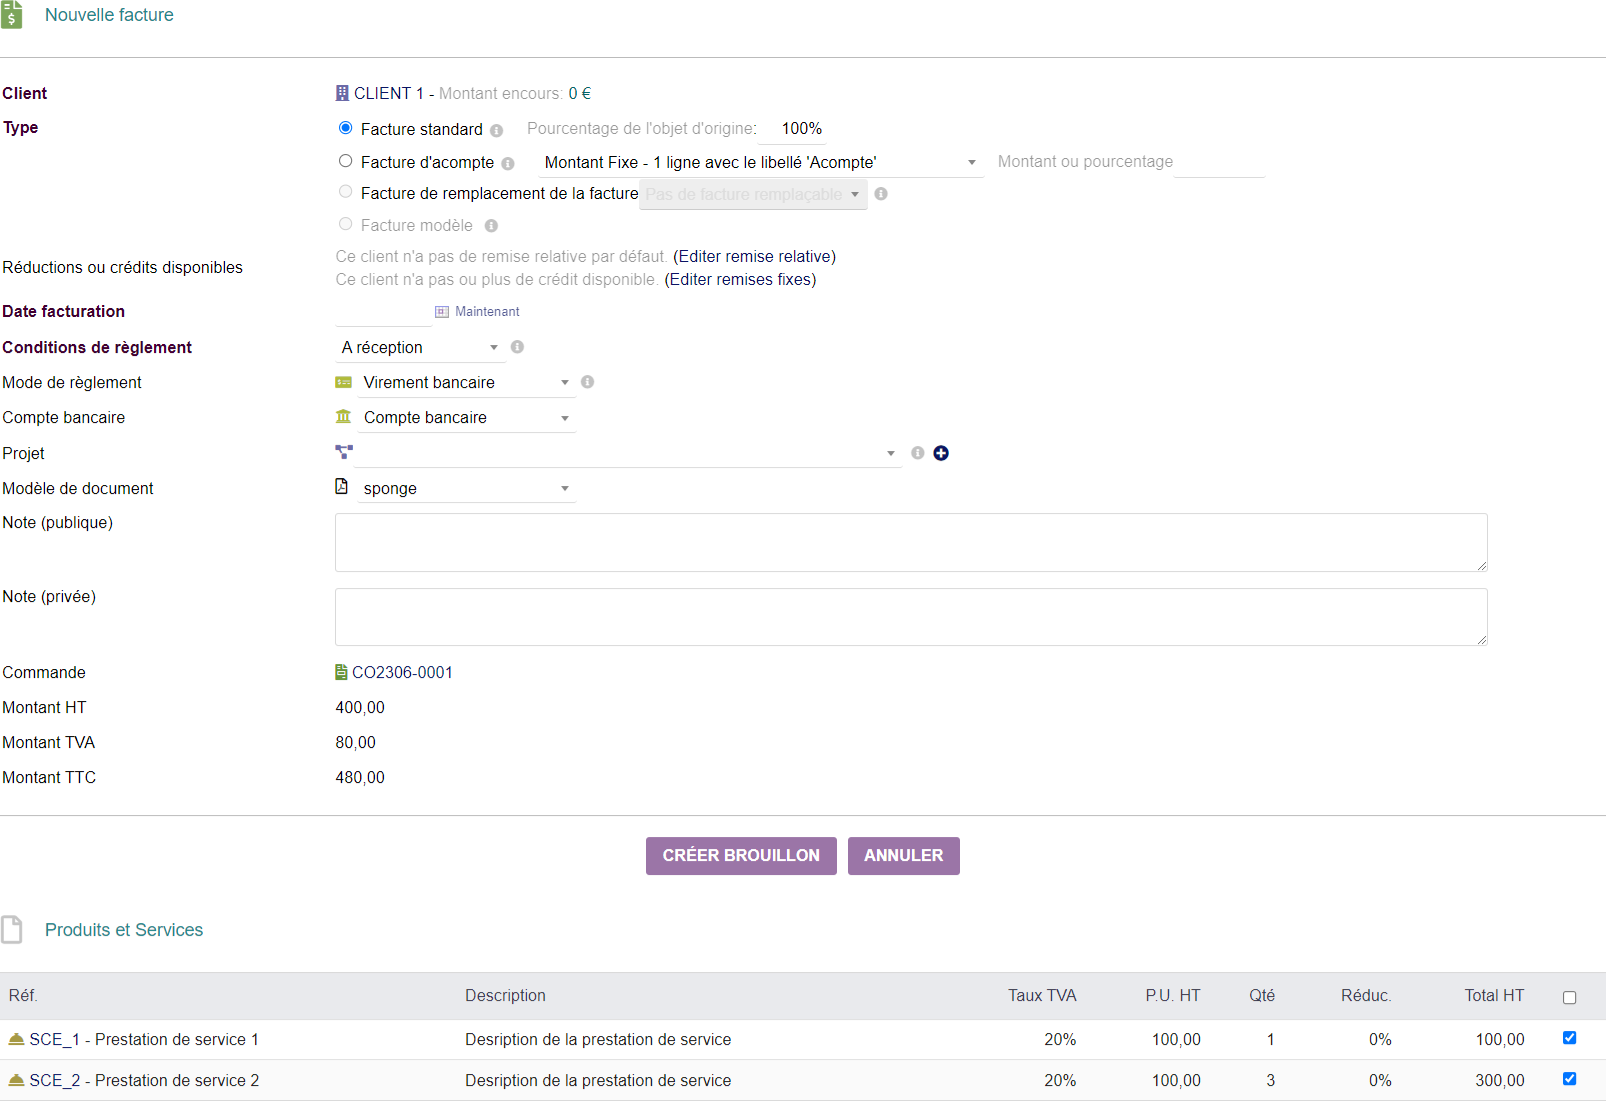Select the Facture modèle radio button
Image resolution: width=1606 pixels, height=1101 pixels.
[345, 224]
